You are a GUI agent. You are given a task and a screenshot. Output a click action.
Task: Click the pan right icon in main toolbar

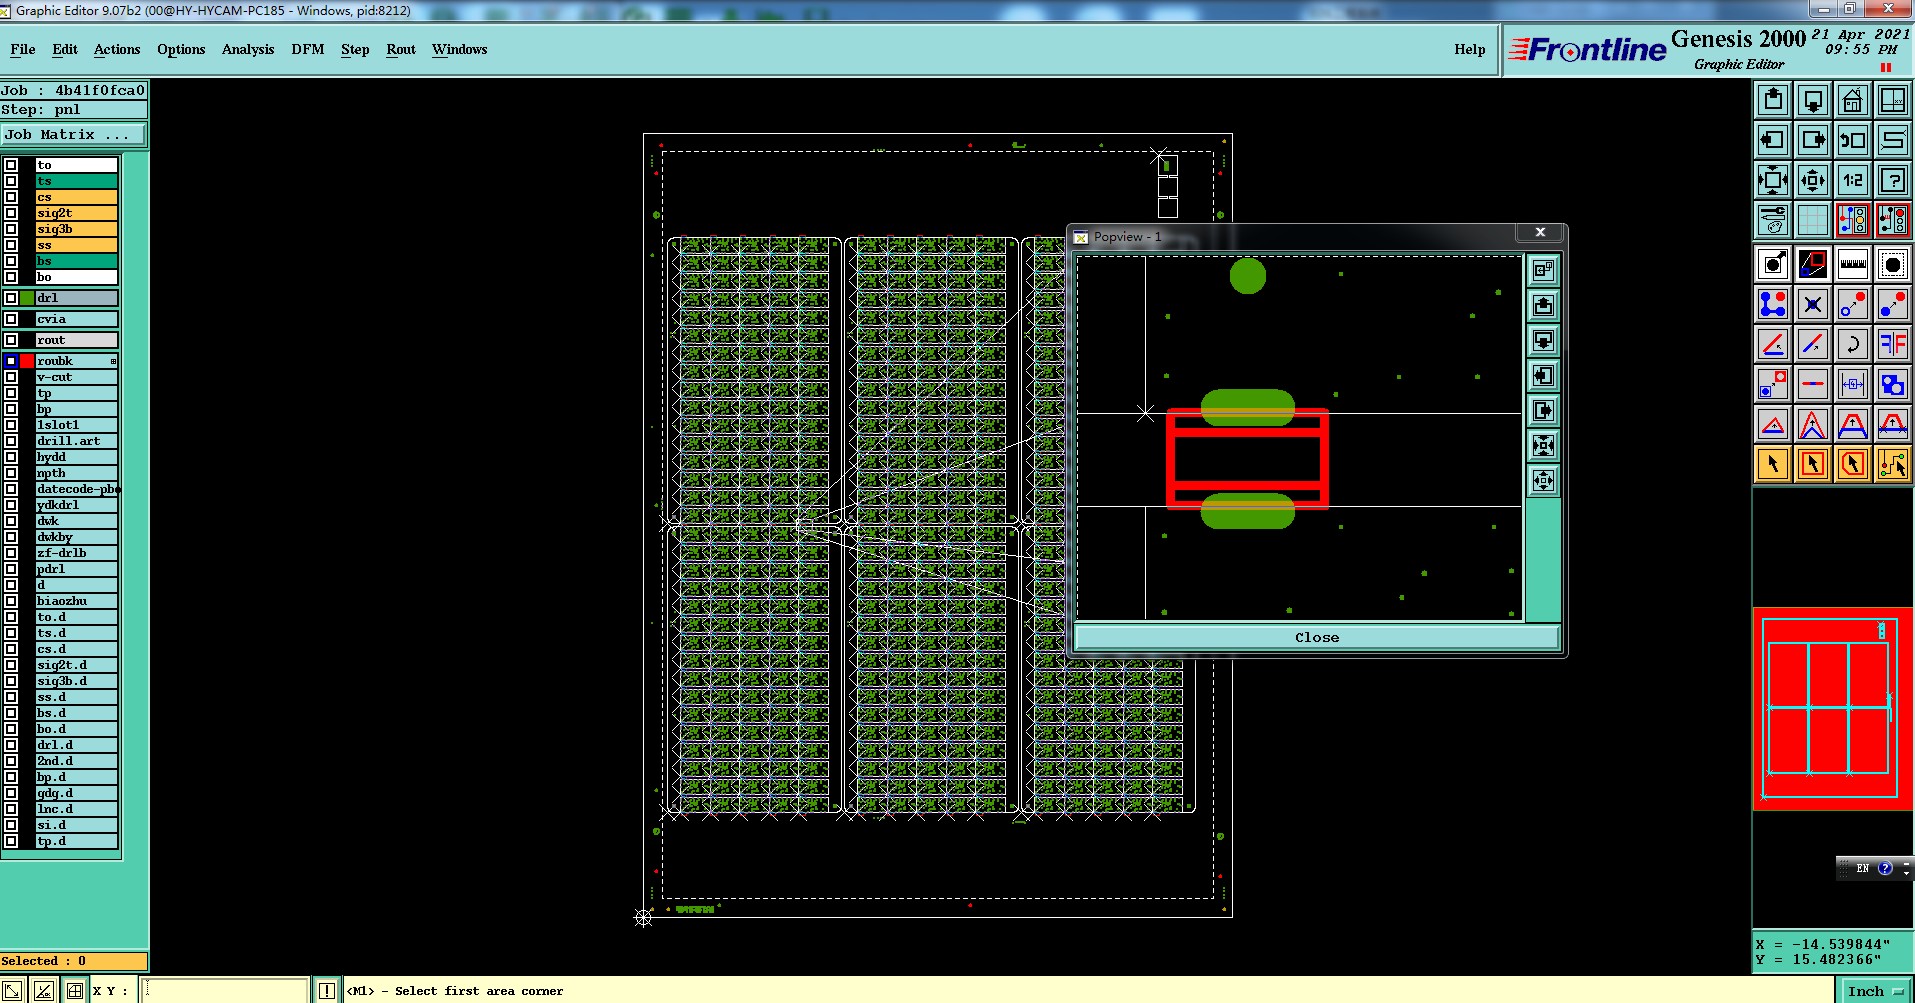1813,140
